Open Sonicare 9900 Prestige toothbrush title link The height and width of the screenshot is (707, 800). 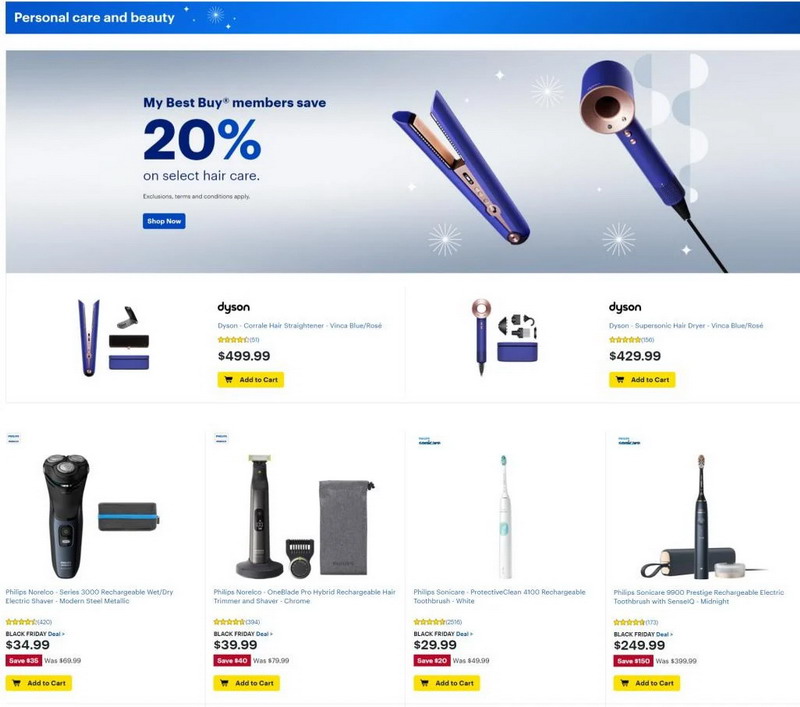698,597
